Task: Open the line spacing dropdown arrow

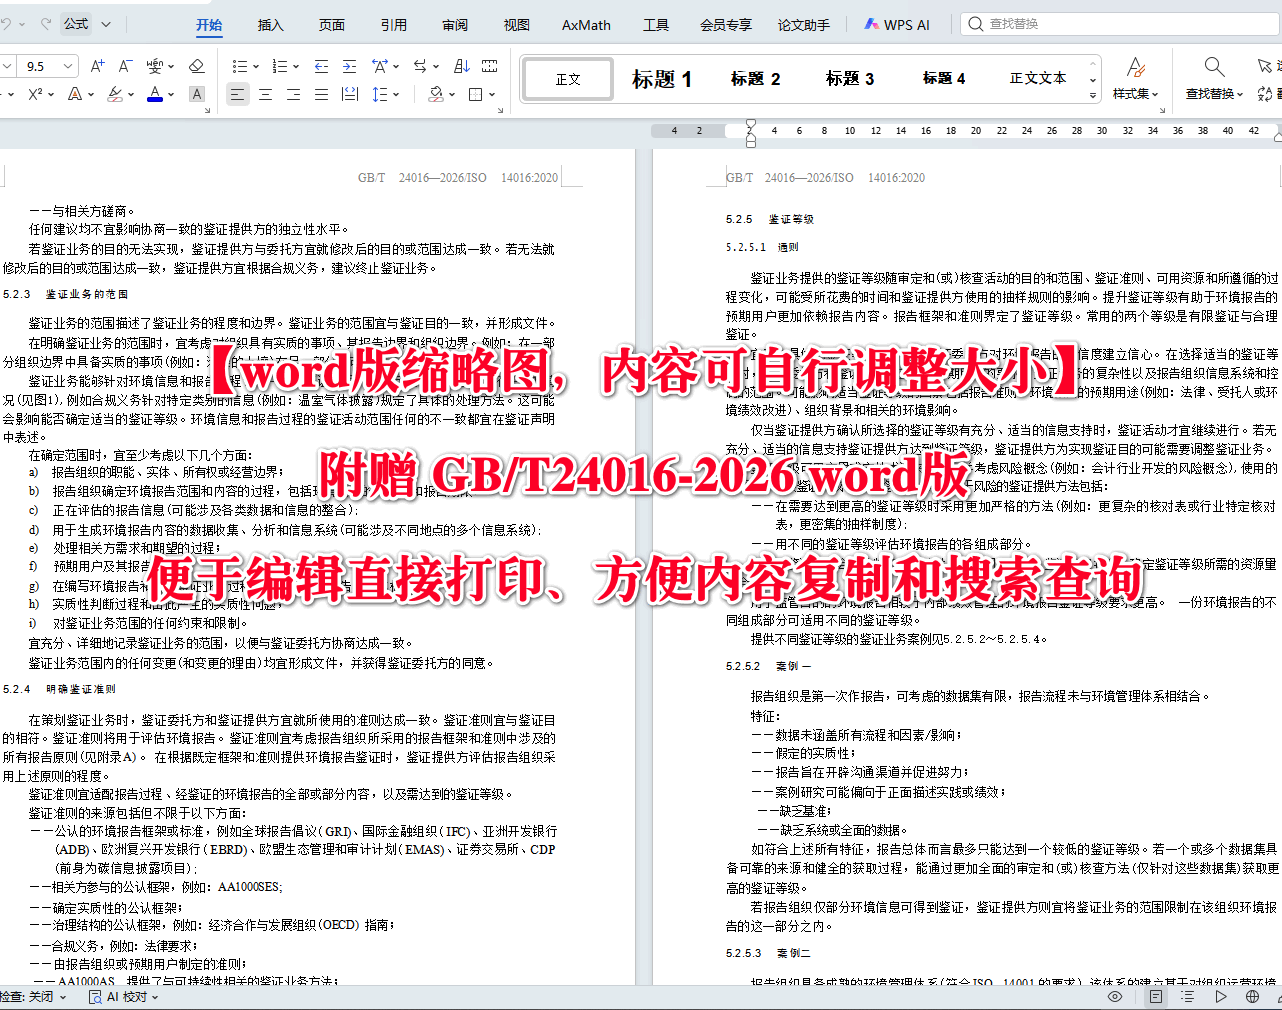Action: [397, 94]
